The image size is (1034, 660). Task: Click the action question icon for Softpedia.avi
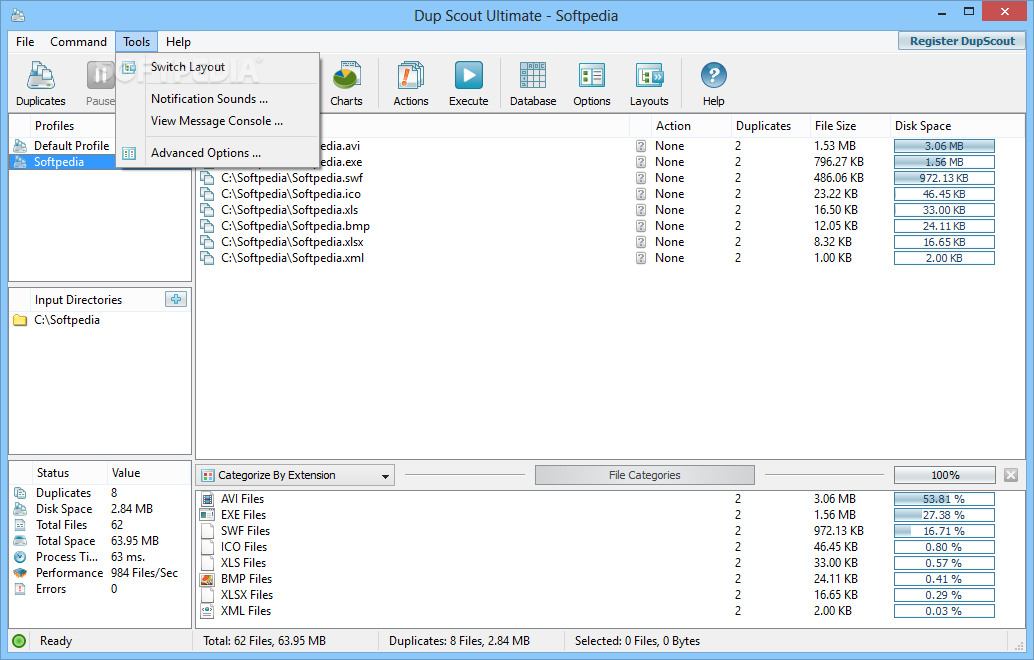coord(640,146)
